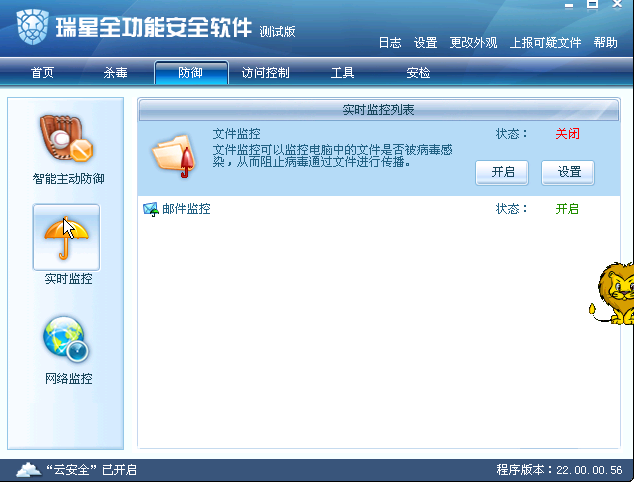Switch to the 首页 tab
This screenshot has width=634, height=482.
42,73
